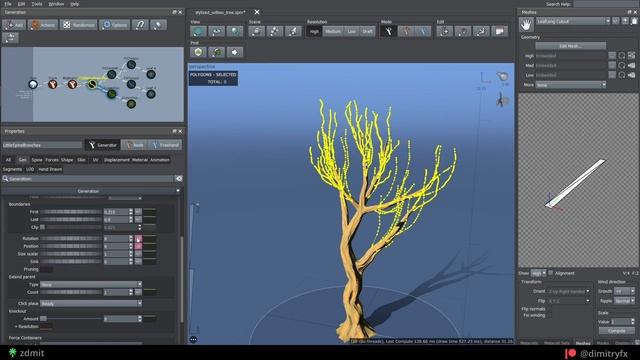This screenshot has width=640, height=360.
Task: Adjust the Knockout Amount slider
Action: click(x=71, y=318)
